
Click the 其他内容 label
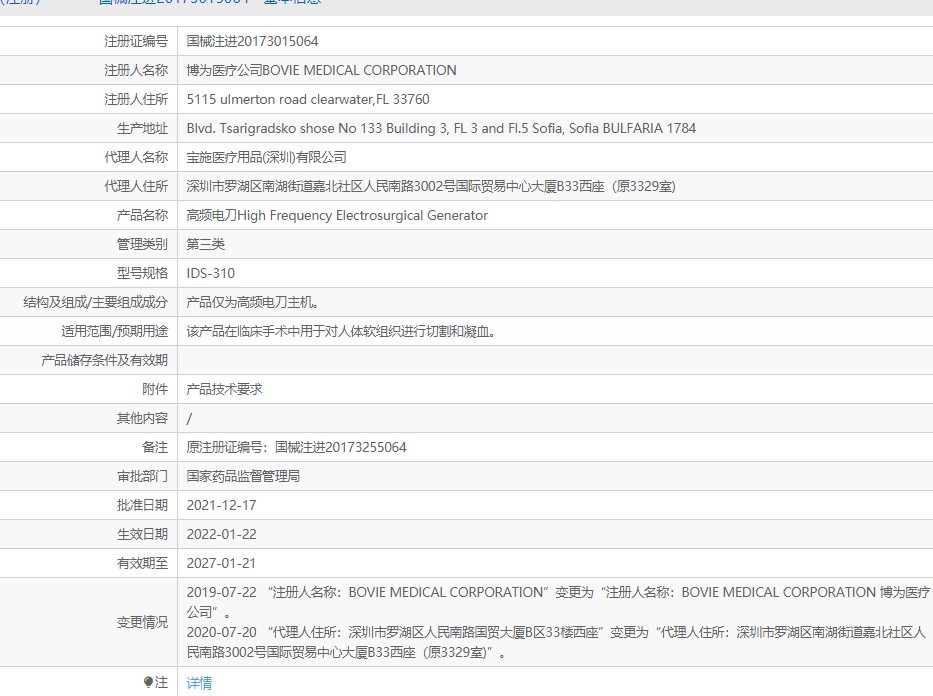click(x=143, y=419)
